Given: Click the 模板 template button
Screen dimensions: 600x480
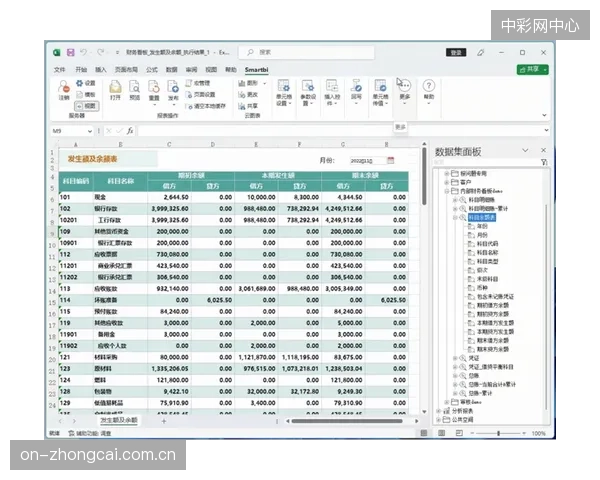Looking at the screenshot, I should click(85, 95).
